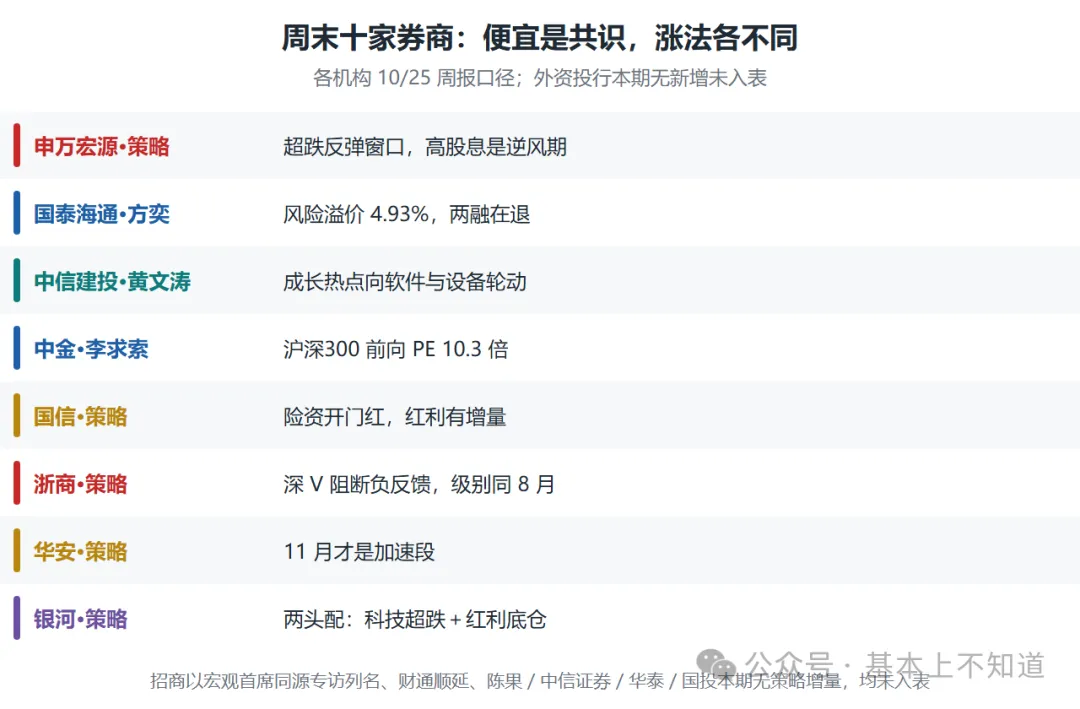The height and width of the screenshot is (709, 1080).
Task: Click the text 超跌反弹窗口，高股息是逆风期
Action: click(x=425, y=147)
